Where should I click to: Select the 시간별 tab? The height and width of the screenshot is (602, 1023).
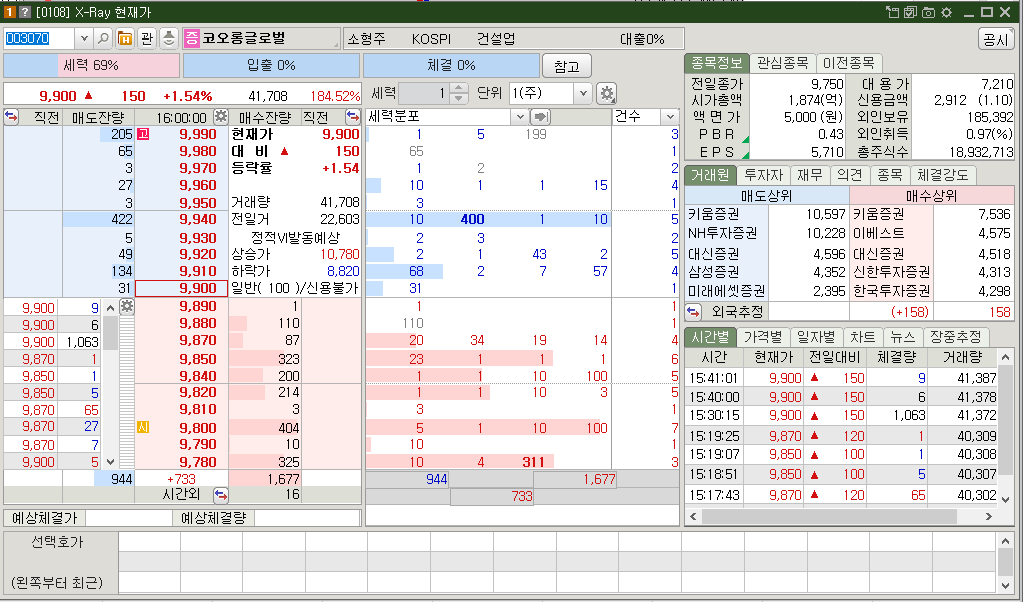click(710, 337)
